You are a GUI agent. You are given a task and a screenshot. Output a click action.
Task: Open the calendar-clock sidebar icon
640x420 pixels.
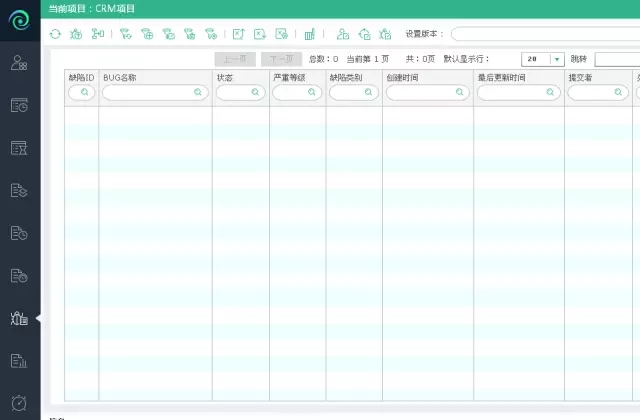19,105
